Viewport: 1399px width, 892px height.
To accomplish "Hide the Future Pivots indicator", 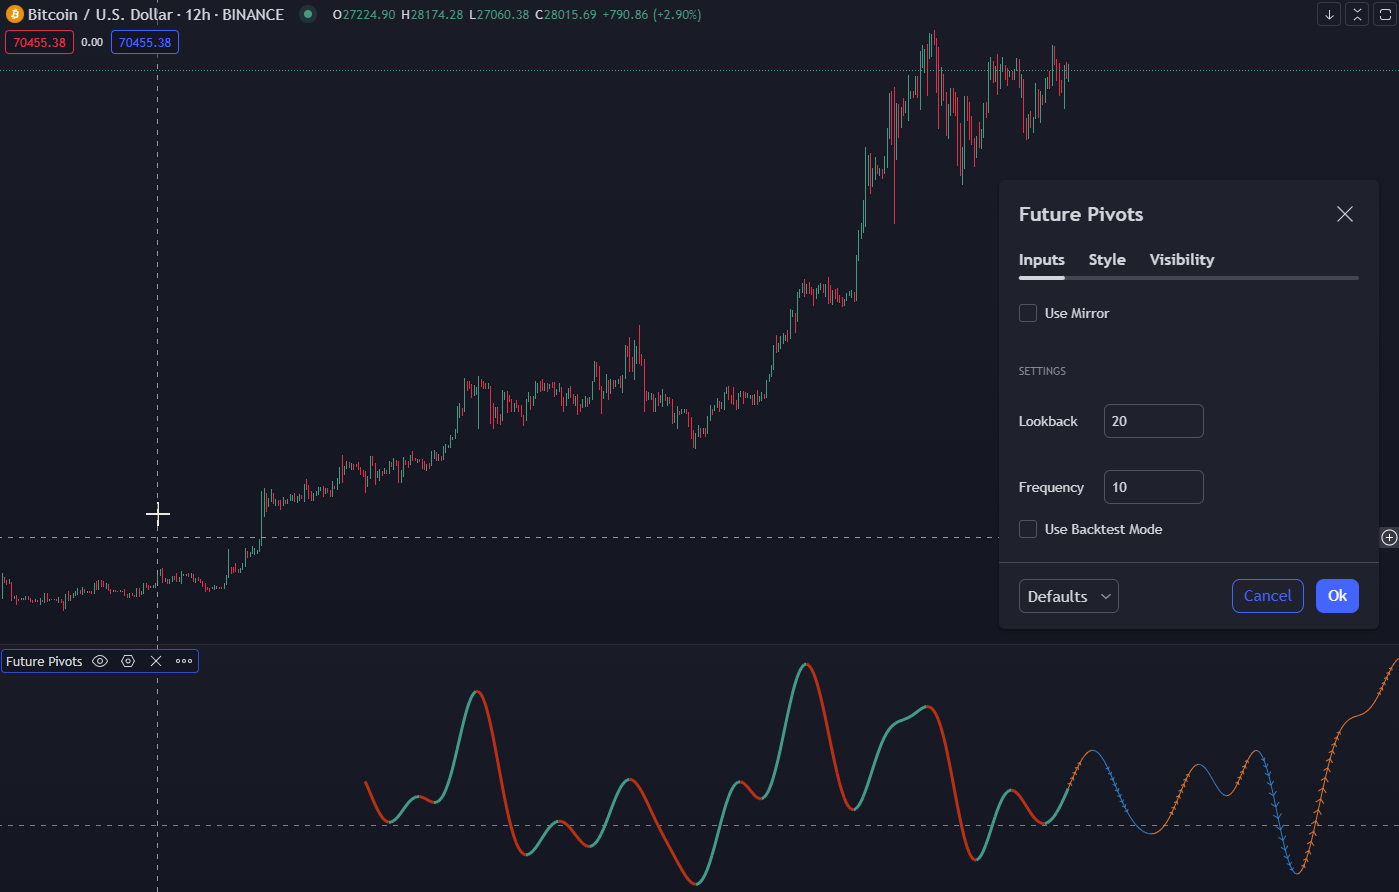I will coord(100,661).
